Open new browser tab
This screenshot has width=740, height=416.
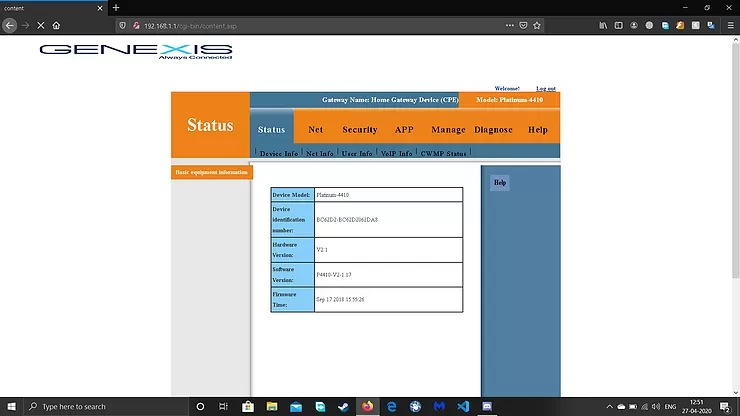click(x=116, y=8)
